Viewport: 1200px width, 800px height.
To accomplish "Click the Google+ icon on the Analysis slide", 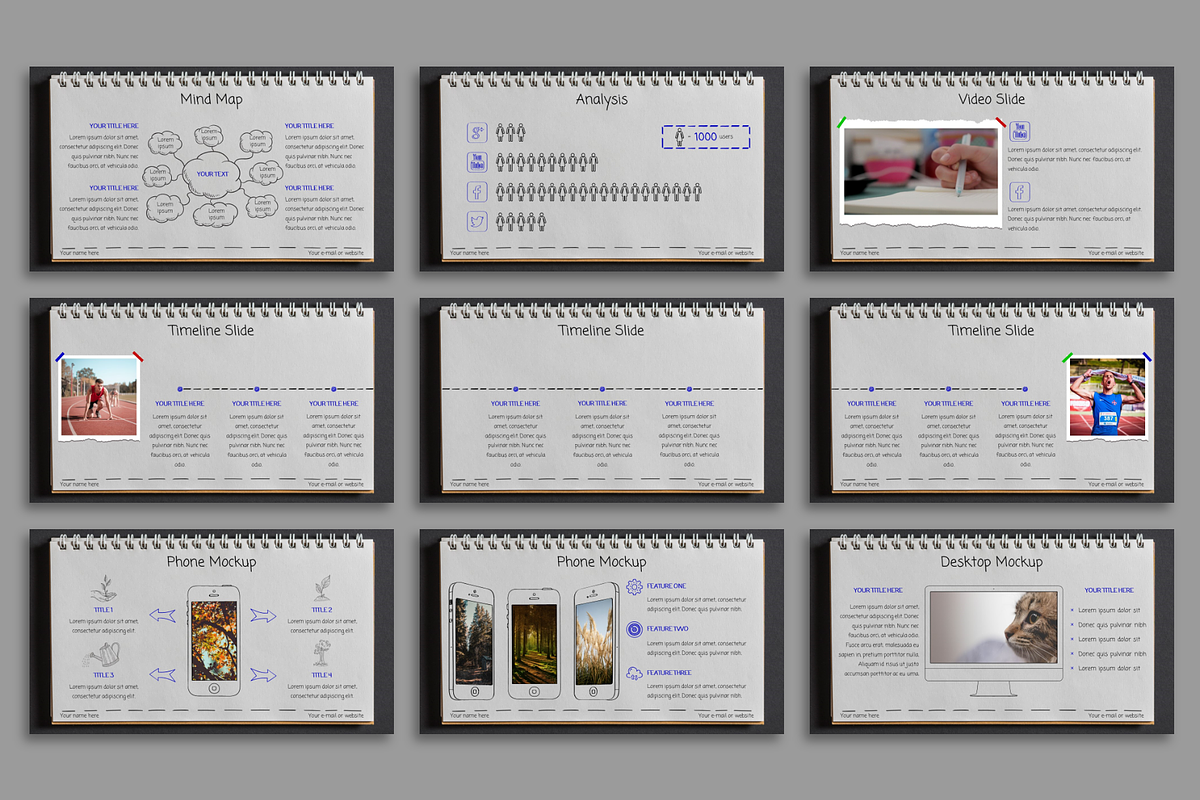I will 478,132.
